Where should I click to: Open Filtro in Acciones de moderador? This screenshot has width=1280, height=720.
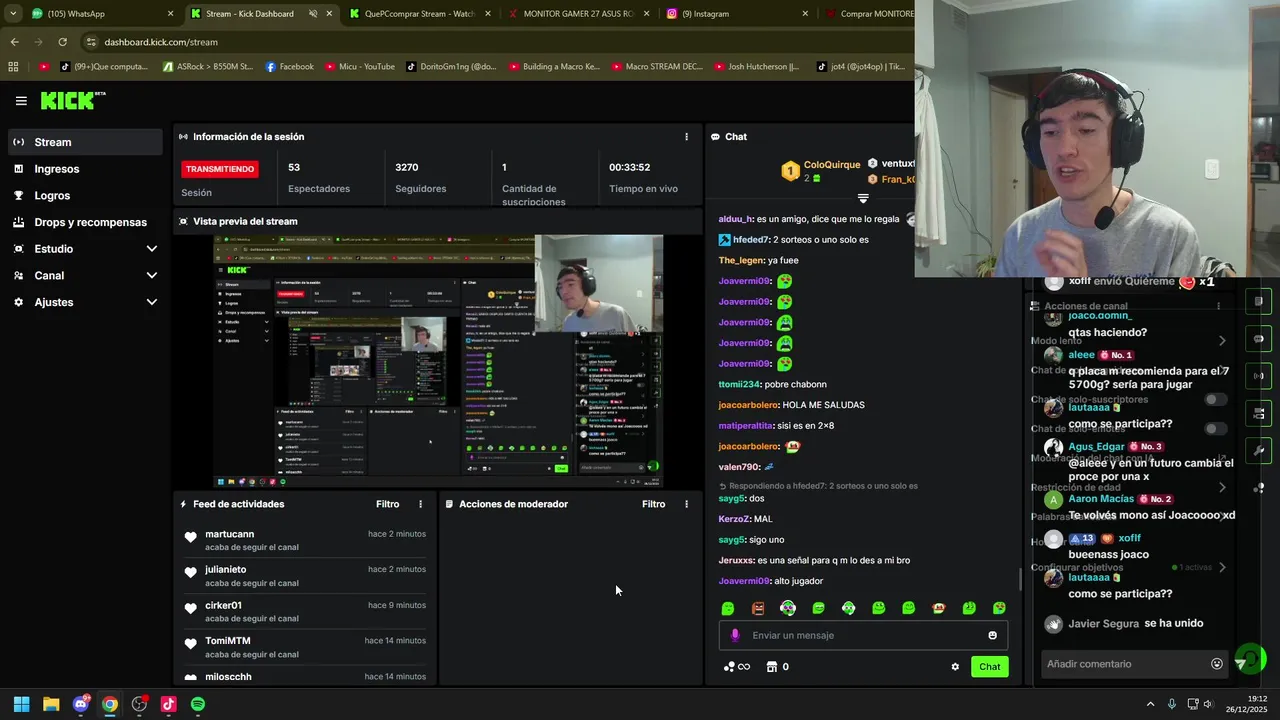pos(653,504)
